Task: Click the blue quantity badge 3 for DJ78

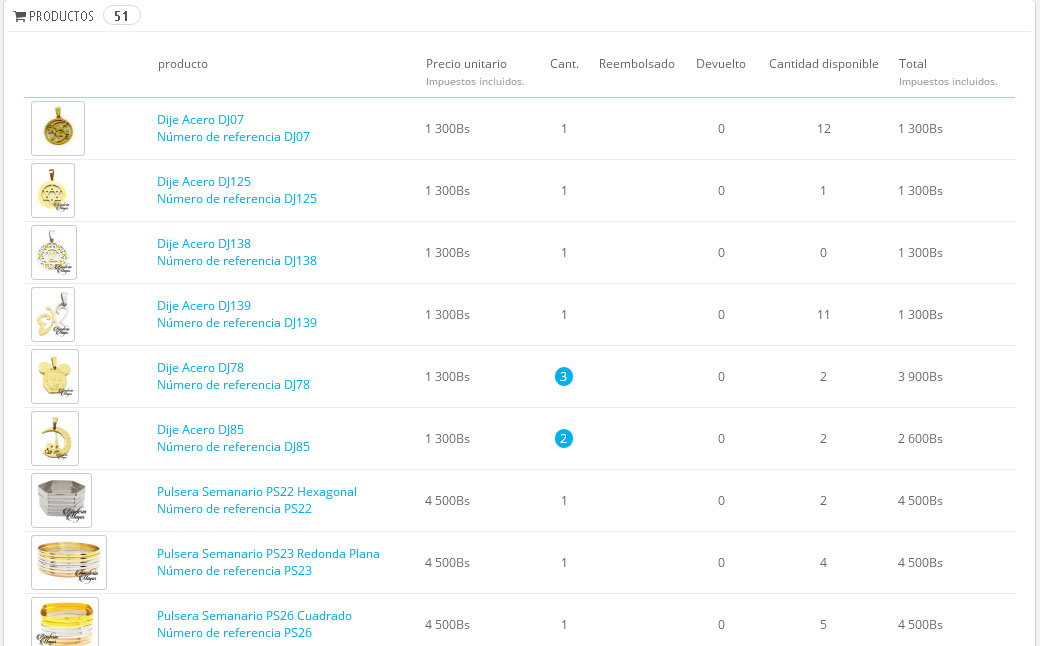Action: 564,377
